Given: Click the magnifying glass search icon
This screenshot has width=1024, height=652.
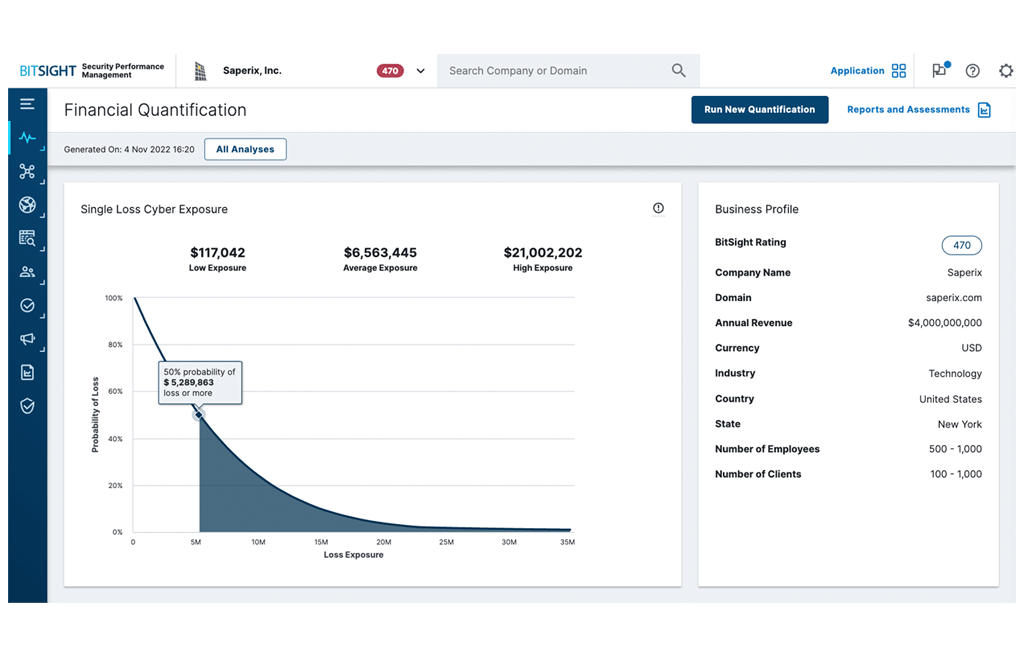Looking at the screenshot, I should tap(679, 71).
